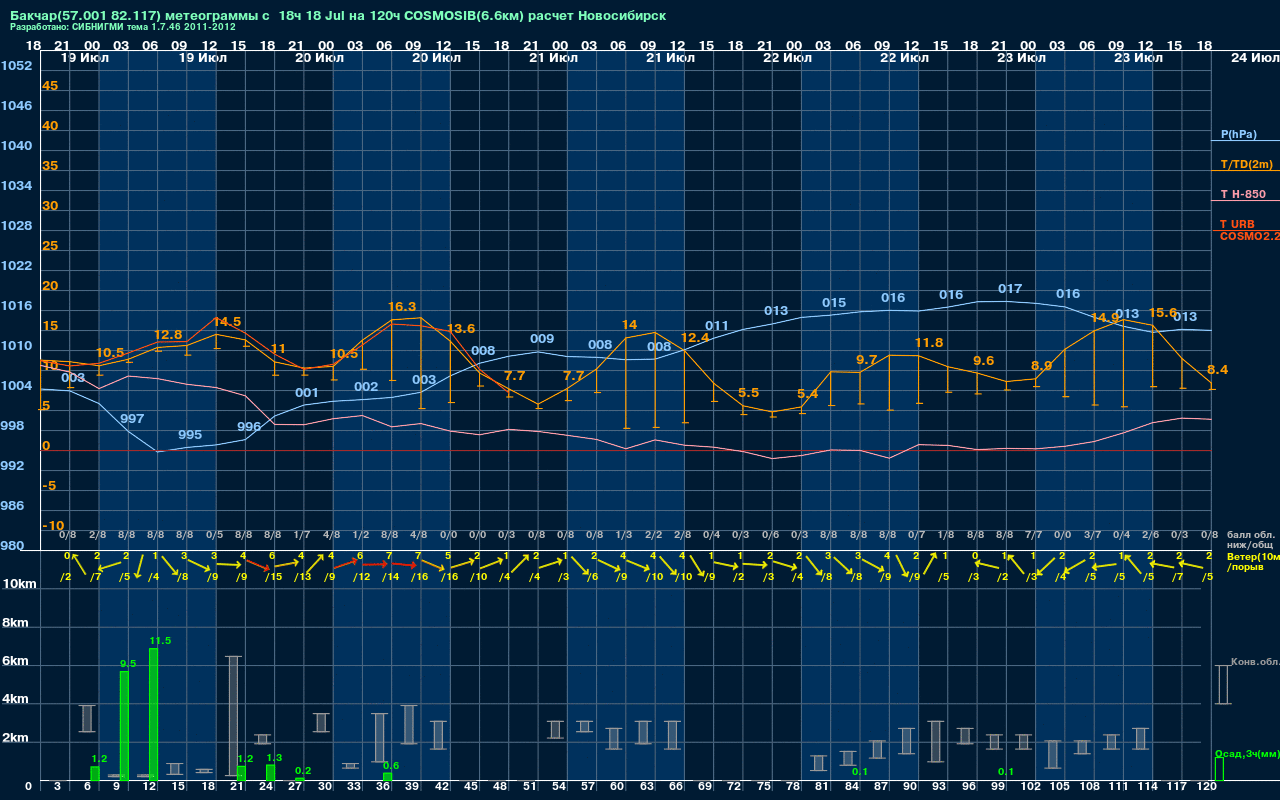Click the convective cloud bracket legend symbol
Viewport: 1280px width, 800px height.
pos(1222,685)
